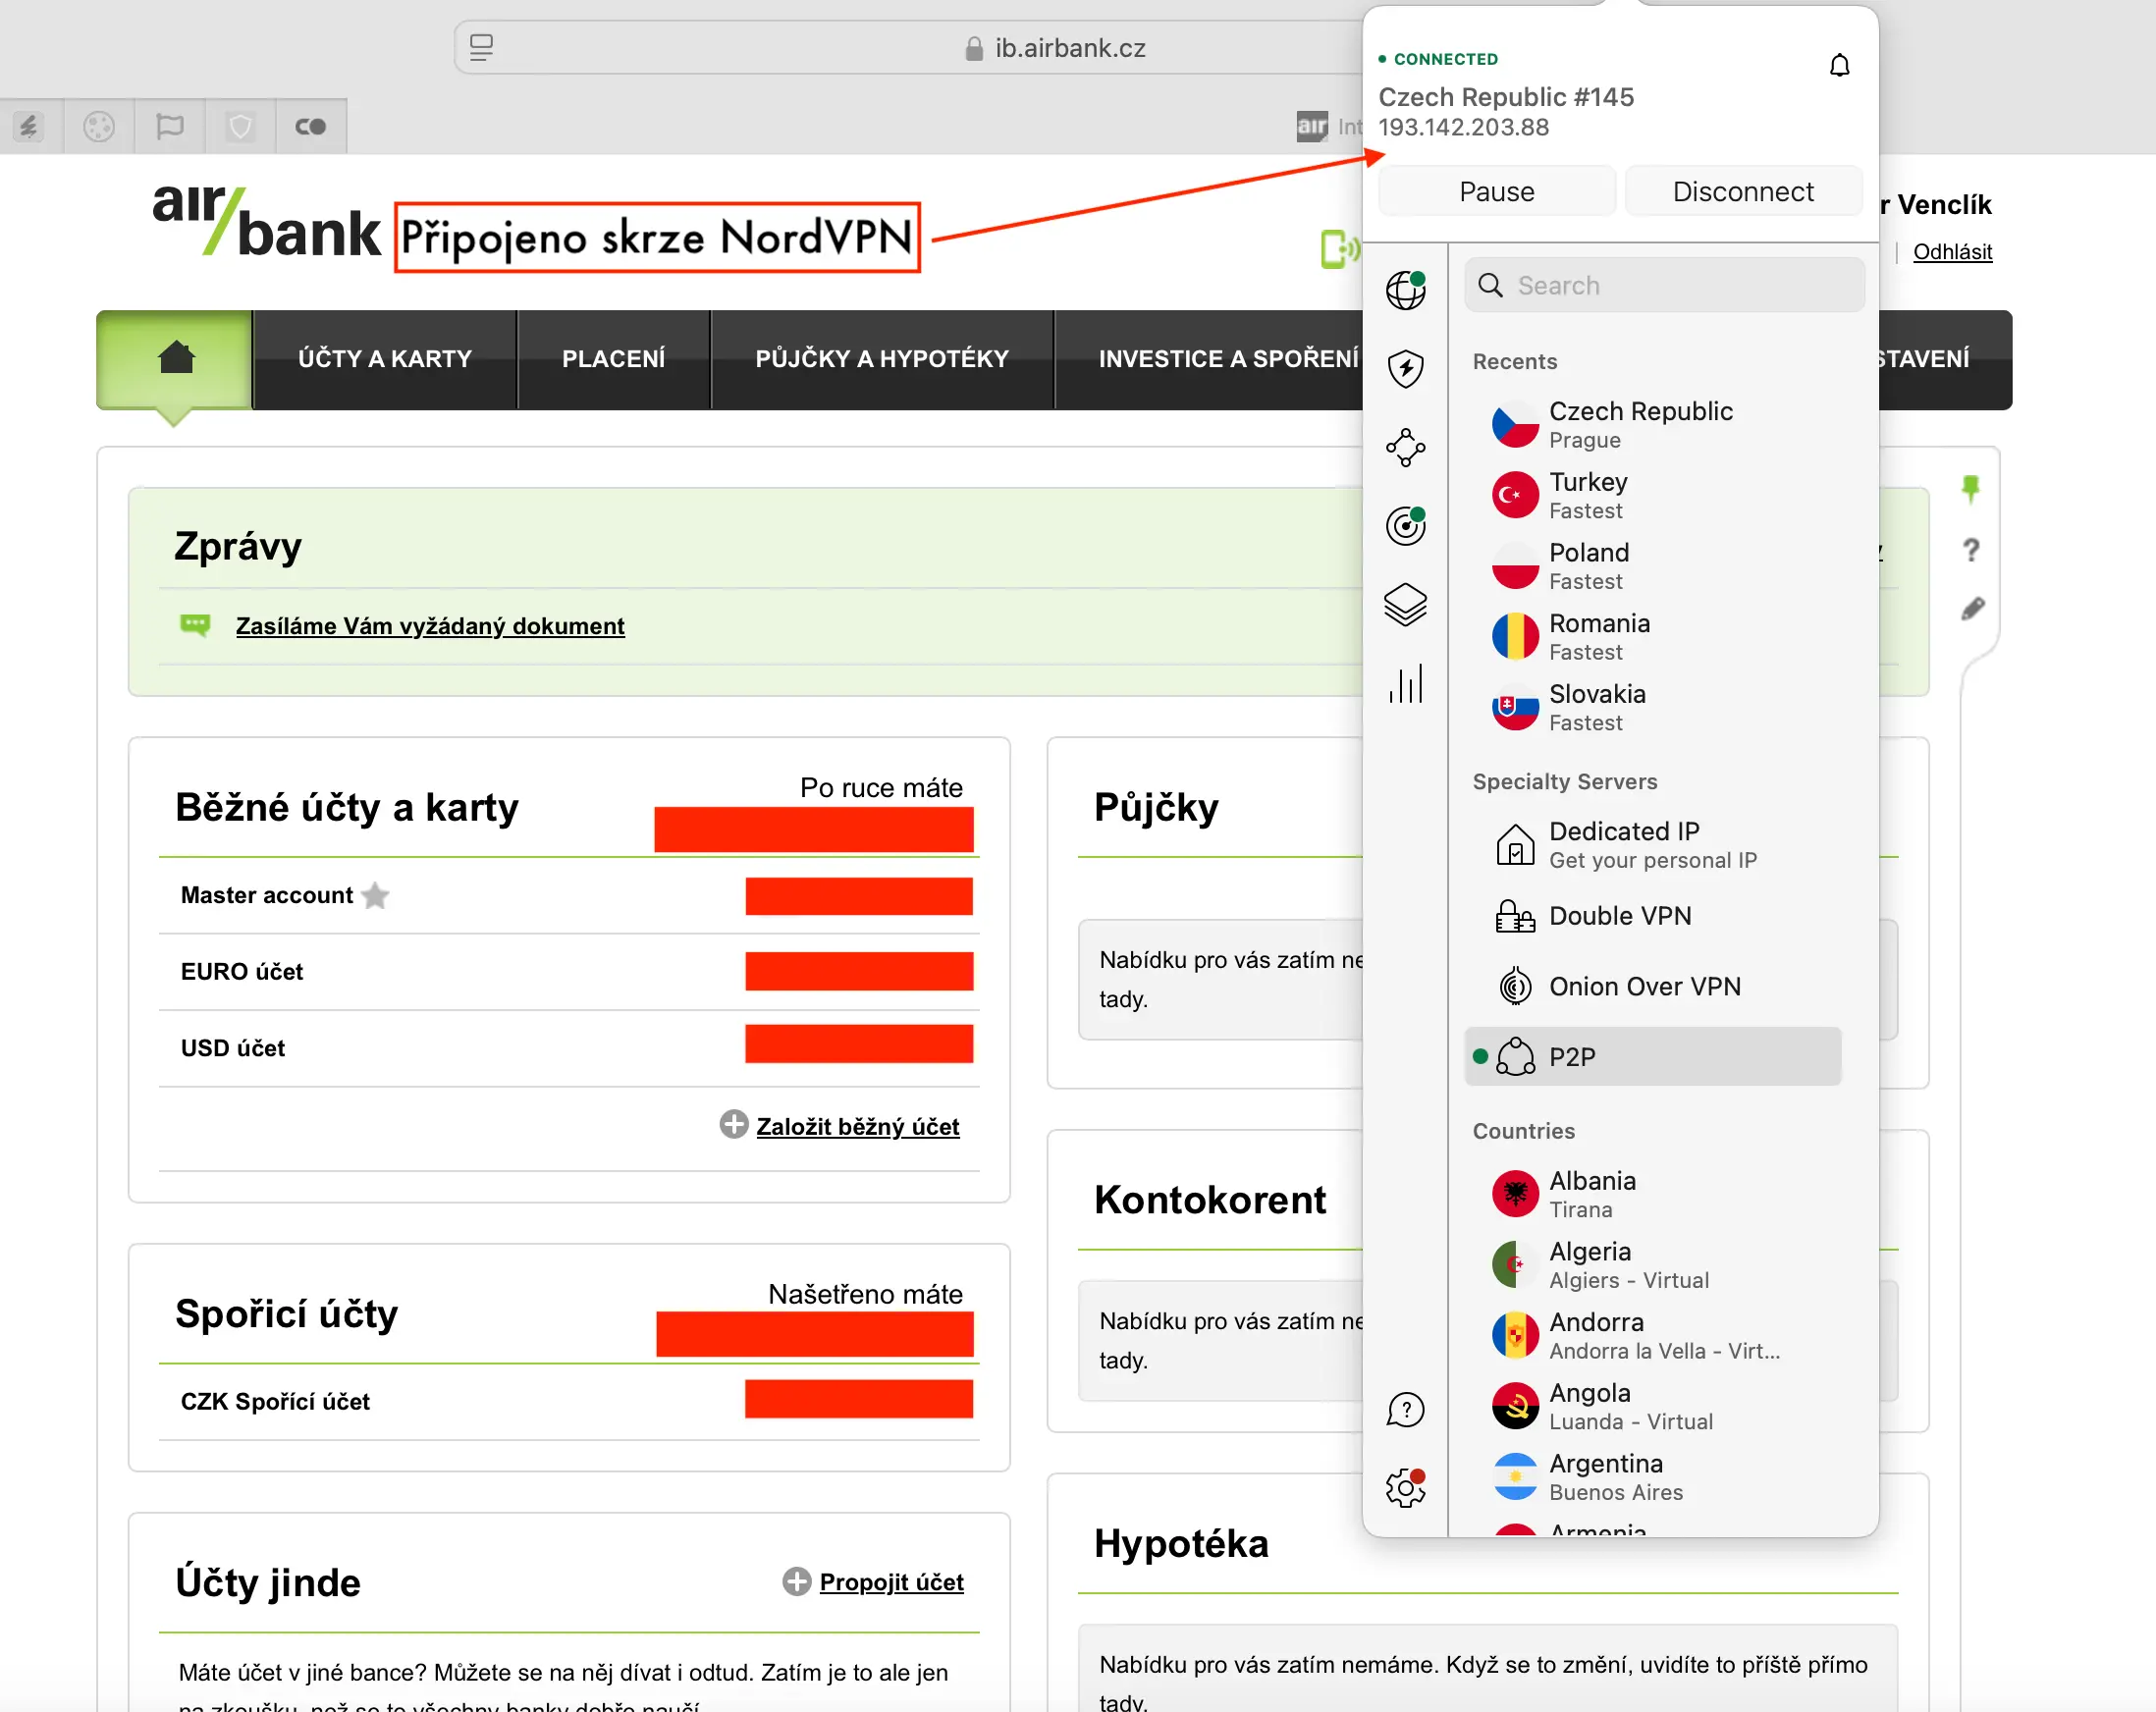Screen dimensions: 2156x1712
Task: Open NordVPN settings gear icon
Action: coord(1405,1488)
